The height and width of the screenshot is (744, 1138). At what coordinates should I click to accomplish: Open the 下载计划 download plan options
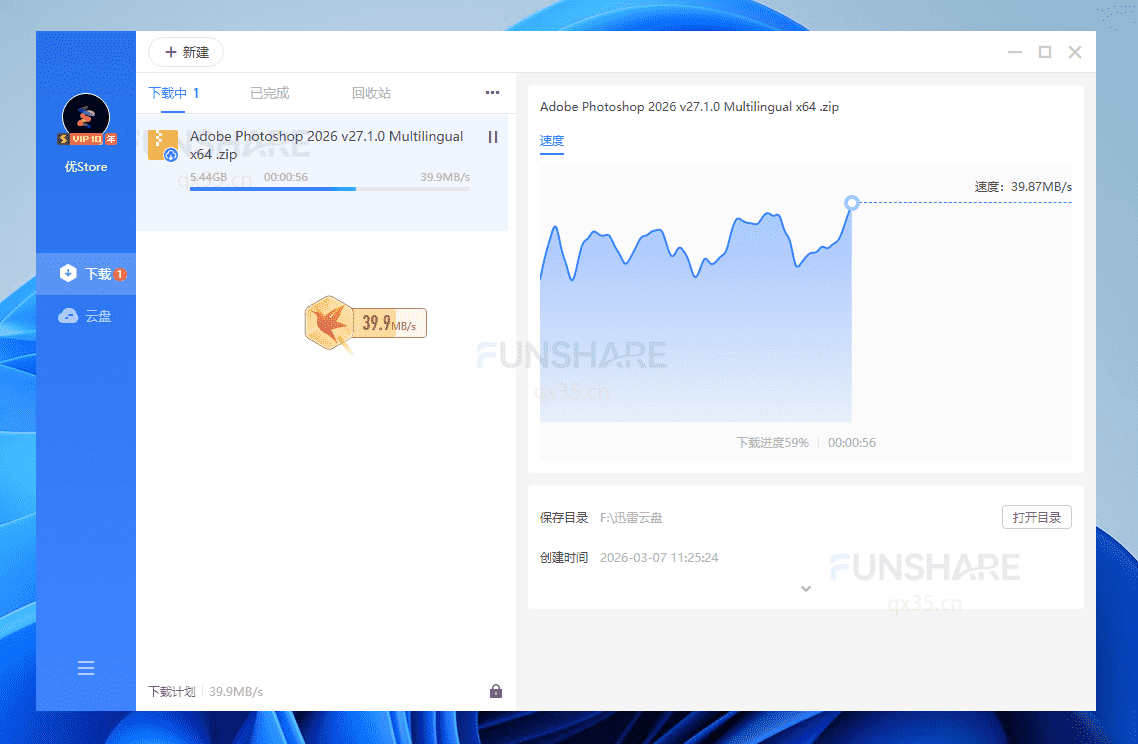[171, 690]
